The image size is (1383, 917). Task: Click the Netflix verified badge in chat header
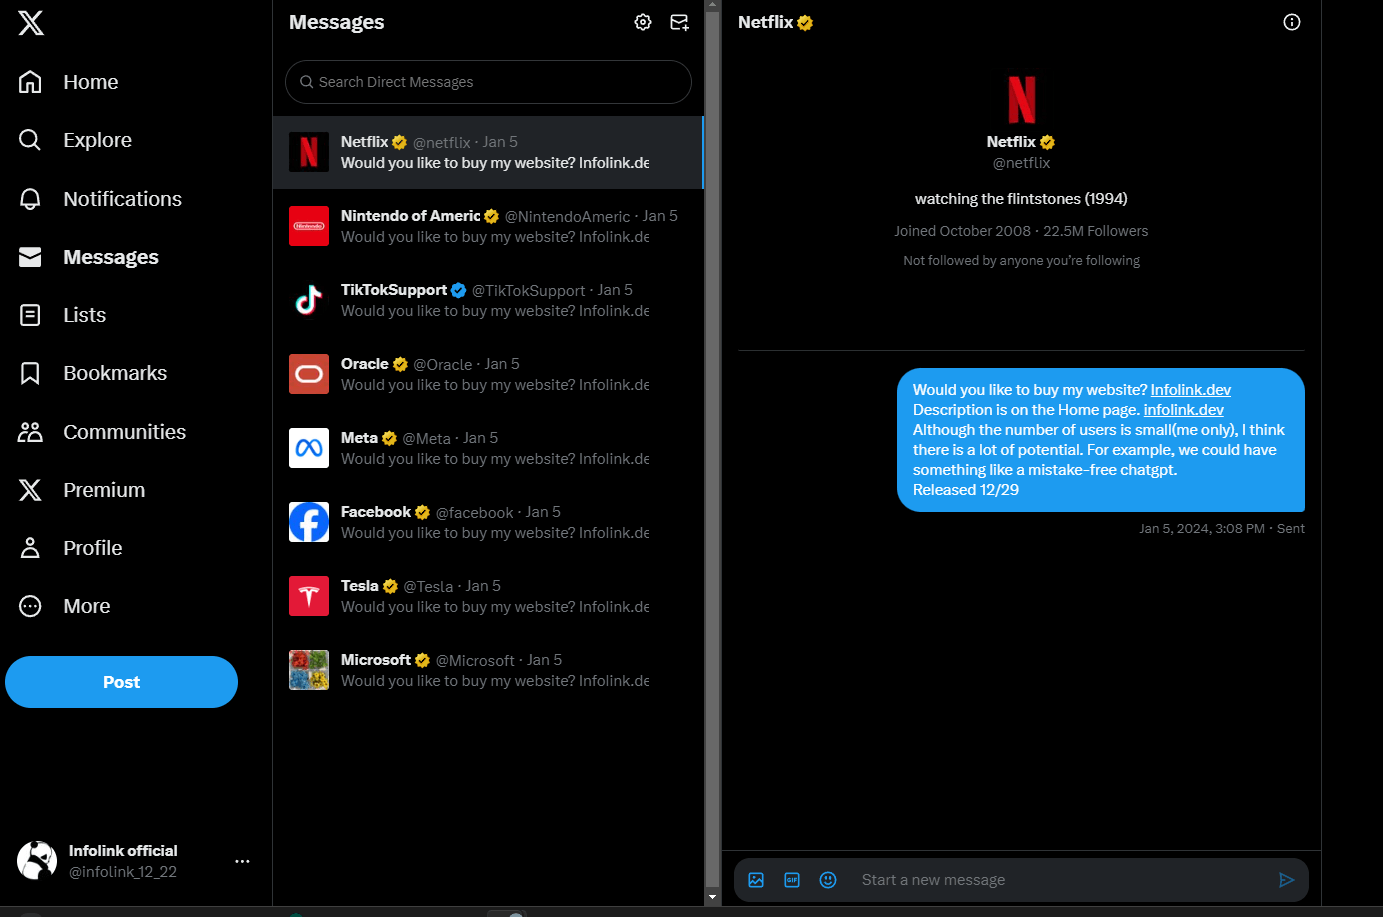(x=805, y=23)
